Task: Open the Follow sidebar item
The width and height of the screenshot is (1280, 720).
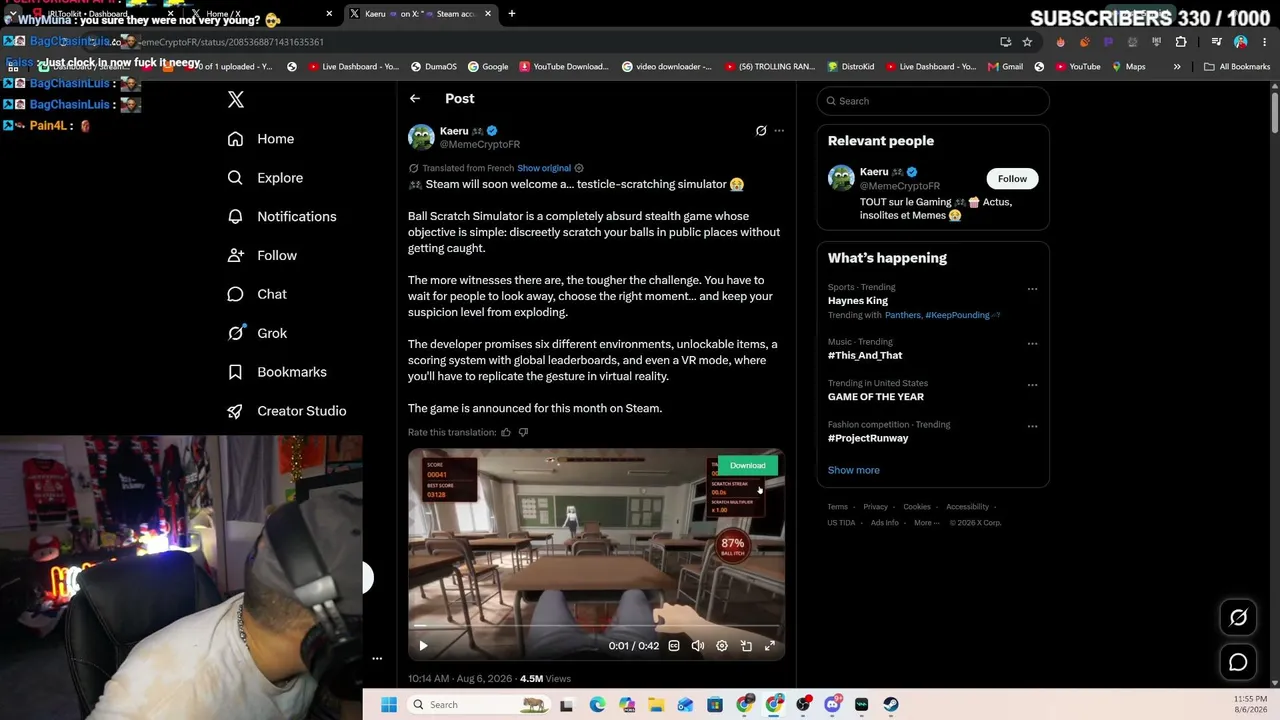Action: pyautogui.click(x=262, y=256)
